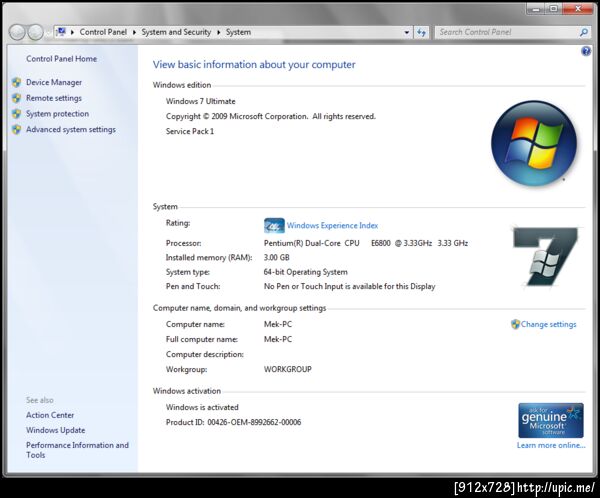Expand the arrow before Control Panel breadcrumb
The image size is (600, 498).
point(72,32)
